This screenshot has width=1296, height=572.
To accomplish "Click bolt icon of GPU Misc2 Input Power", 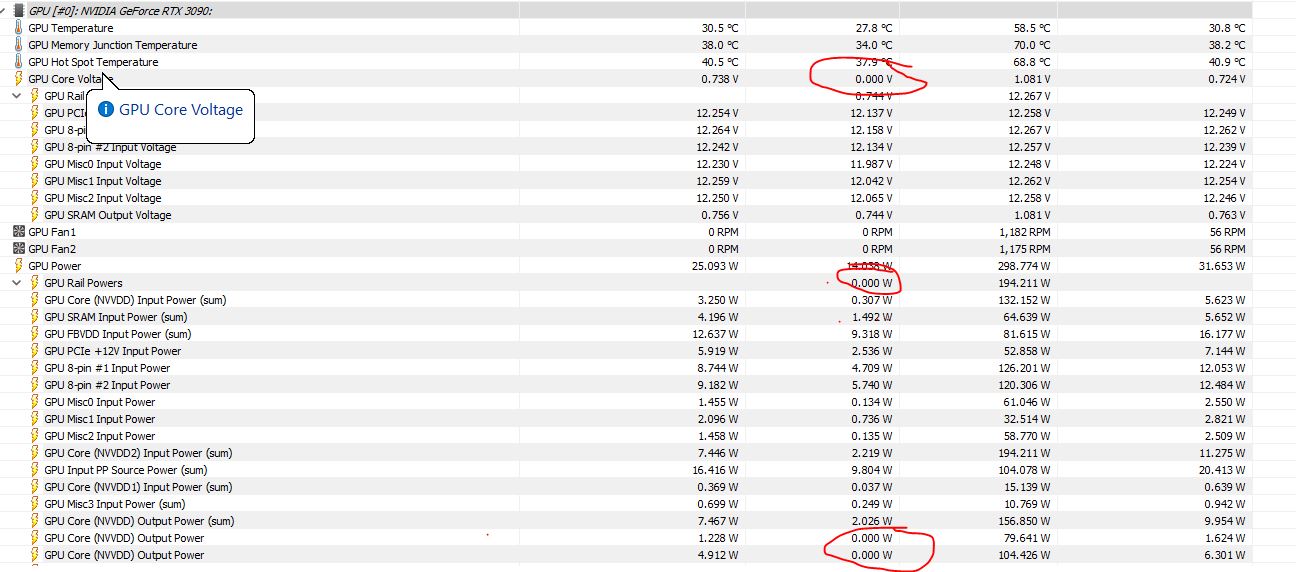I will coord(35,436).
